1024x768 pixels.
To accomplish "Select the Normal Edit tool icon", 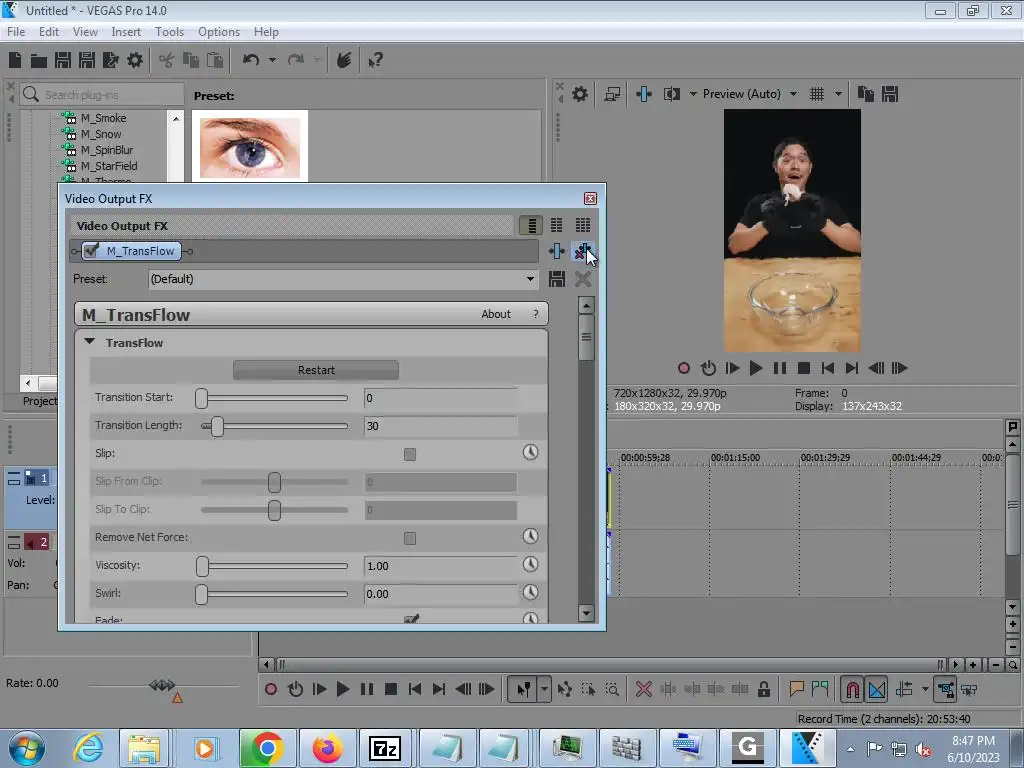I will click(524, 689).
